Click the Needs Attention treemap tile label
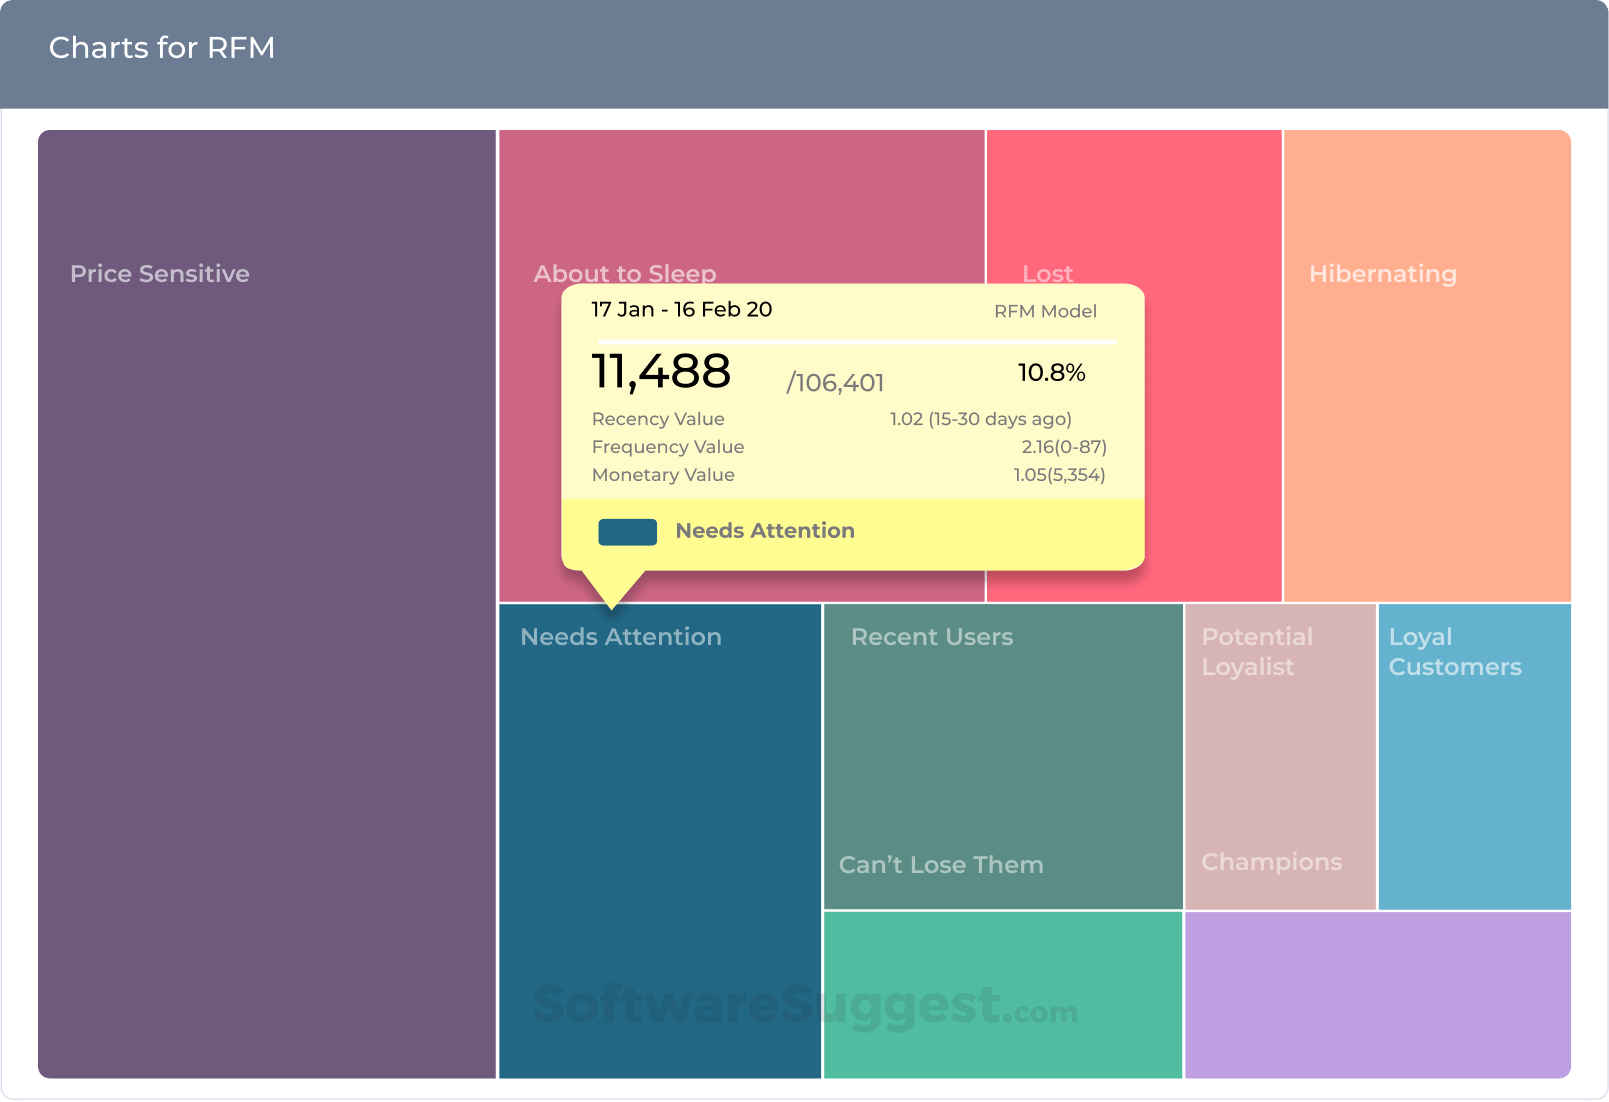 coord(621,637)
